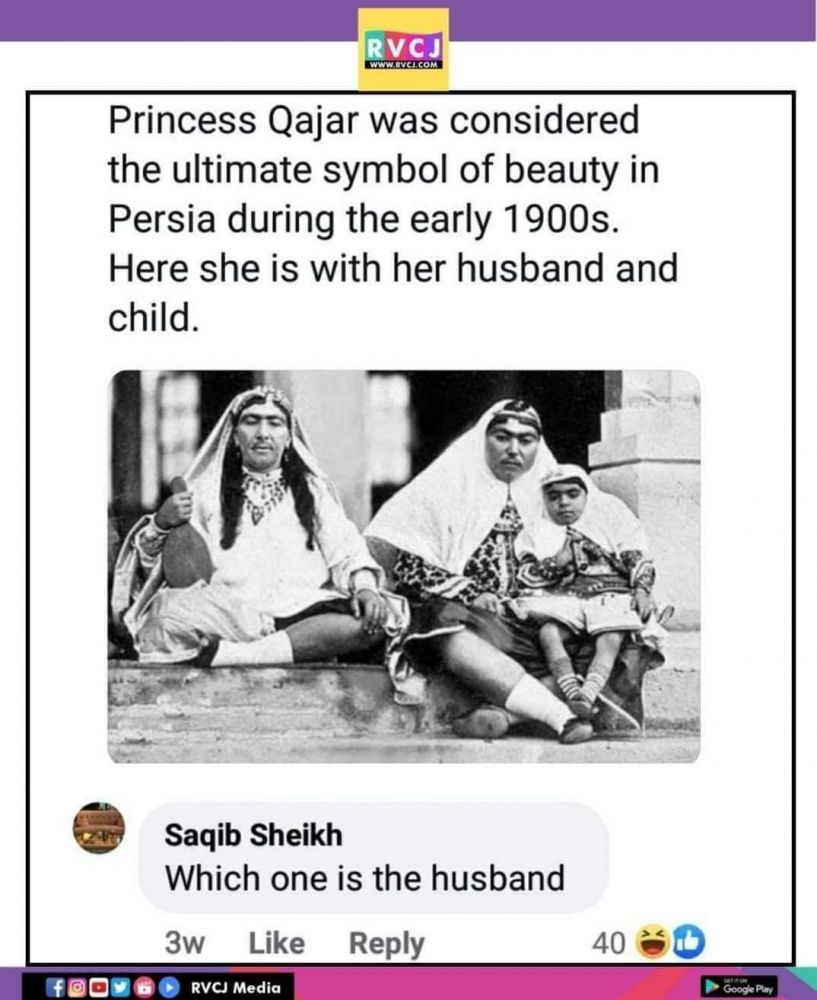Click the red video reel icon
Image resolution: width=817 pixels, height=1000 pixels.
(x=141, y=987)
